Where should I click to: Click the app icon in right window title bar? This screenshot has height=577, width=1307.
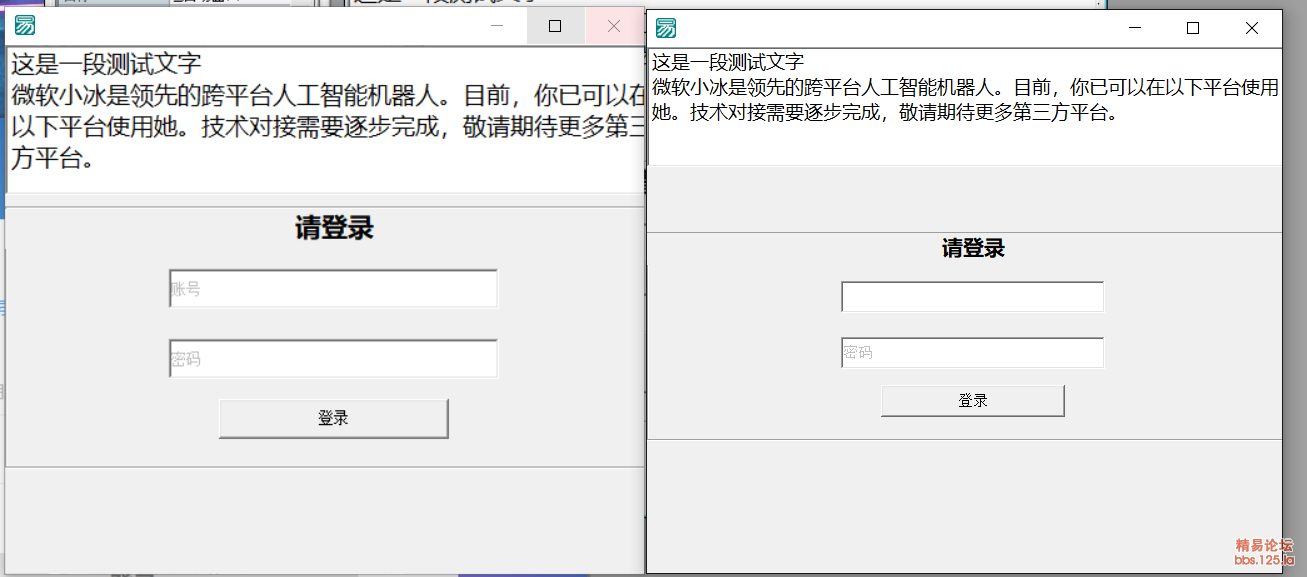point(666,28)
